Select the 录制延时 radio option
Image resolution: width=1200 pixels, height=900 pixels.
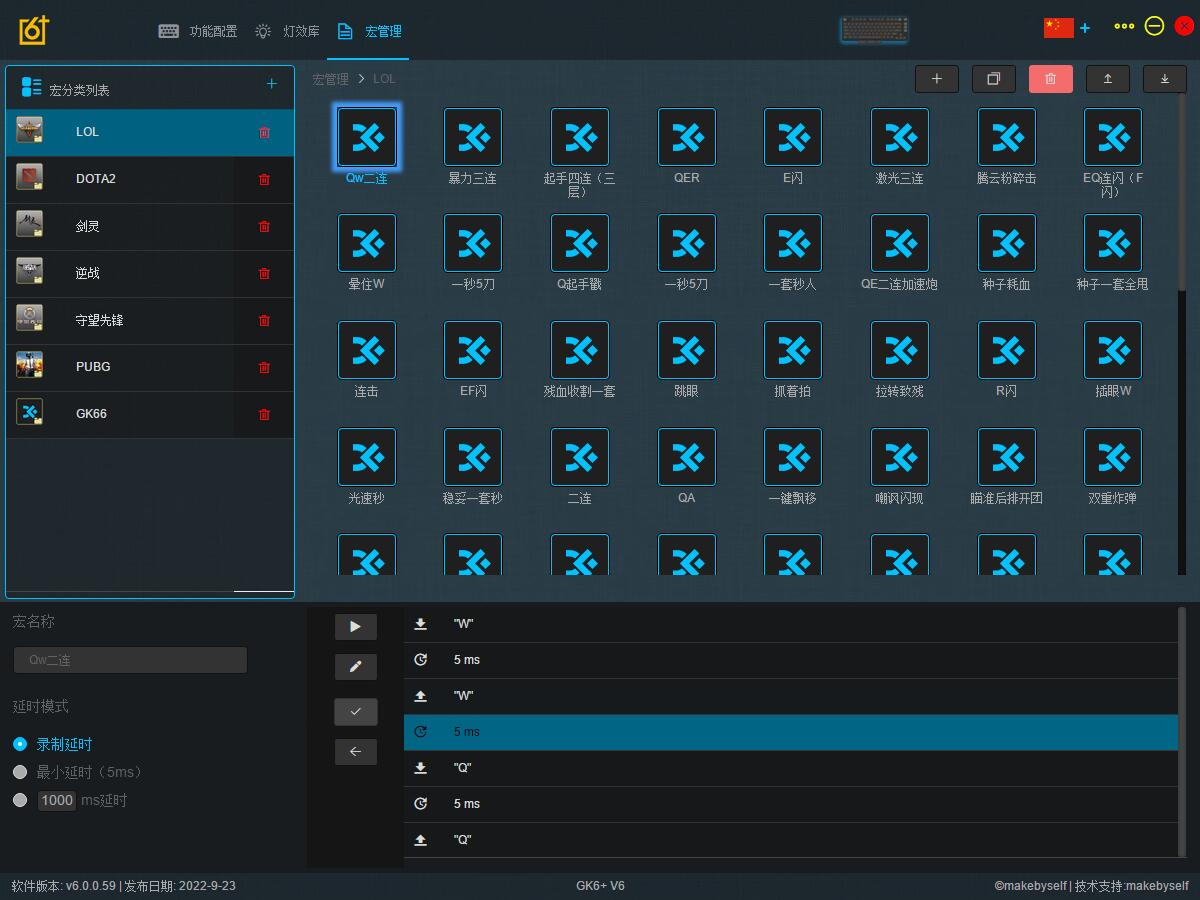pos(20,744)
